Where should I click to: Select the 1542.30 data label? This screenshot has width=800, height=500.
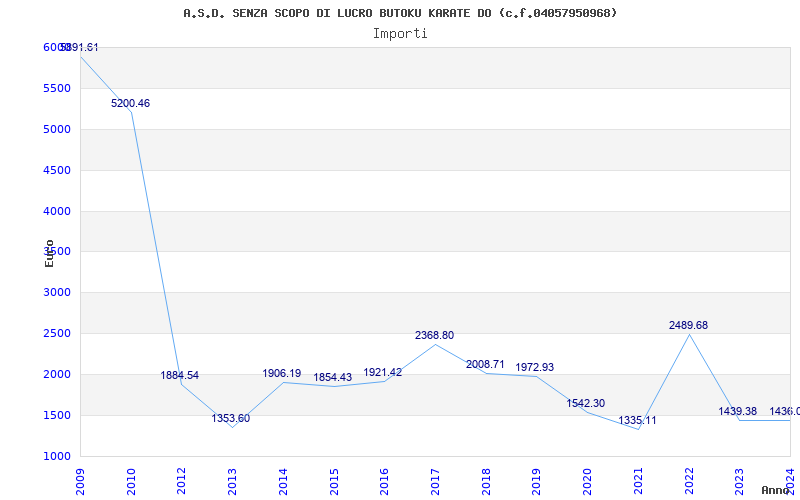(x=586, y=404)
